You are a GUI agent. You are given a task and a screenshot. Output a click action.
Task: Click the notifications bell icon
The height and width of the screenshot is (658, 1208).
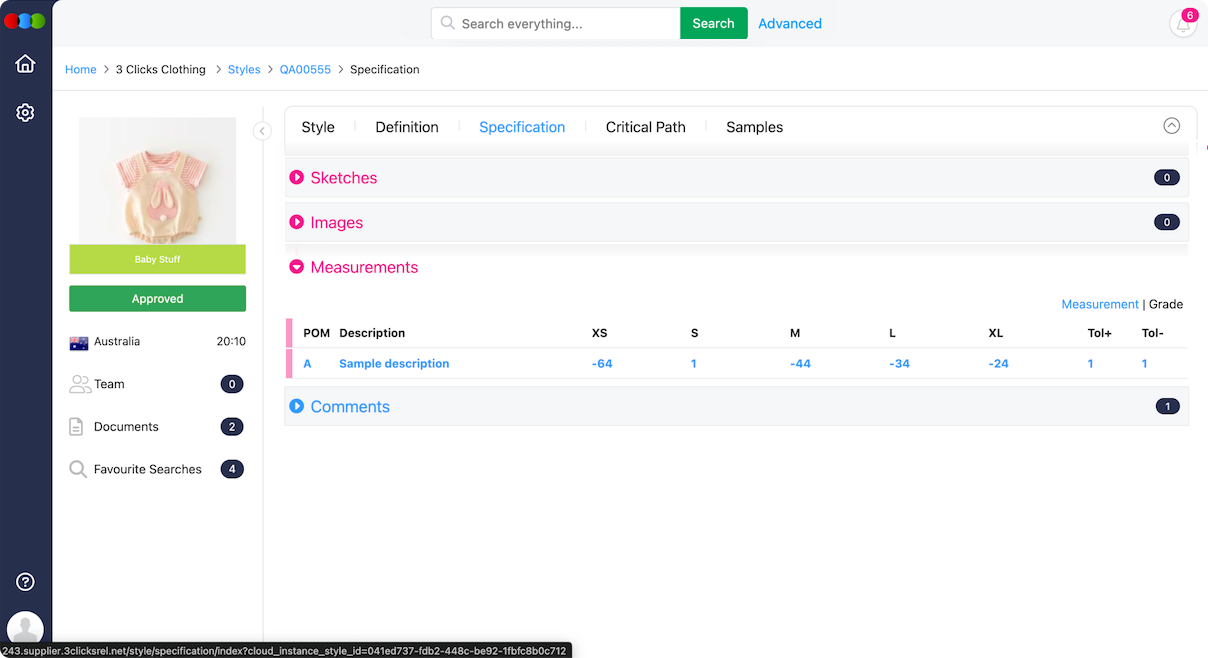pyautogui.click(x=1183, y=24)
